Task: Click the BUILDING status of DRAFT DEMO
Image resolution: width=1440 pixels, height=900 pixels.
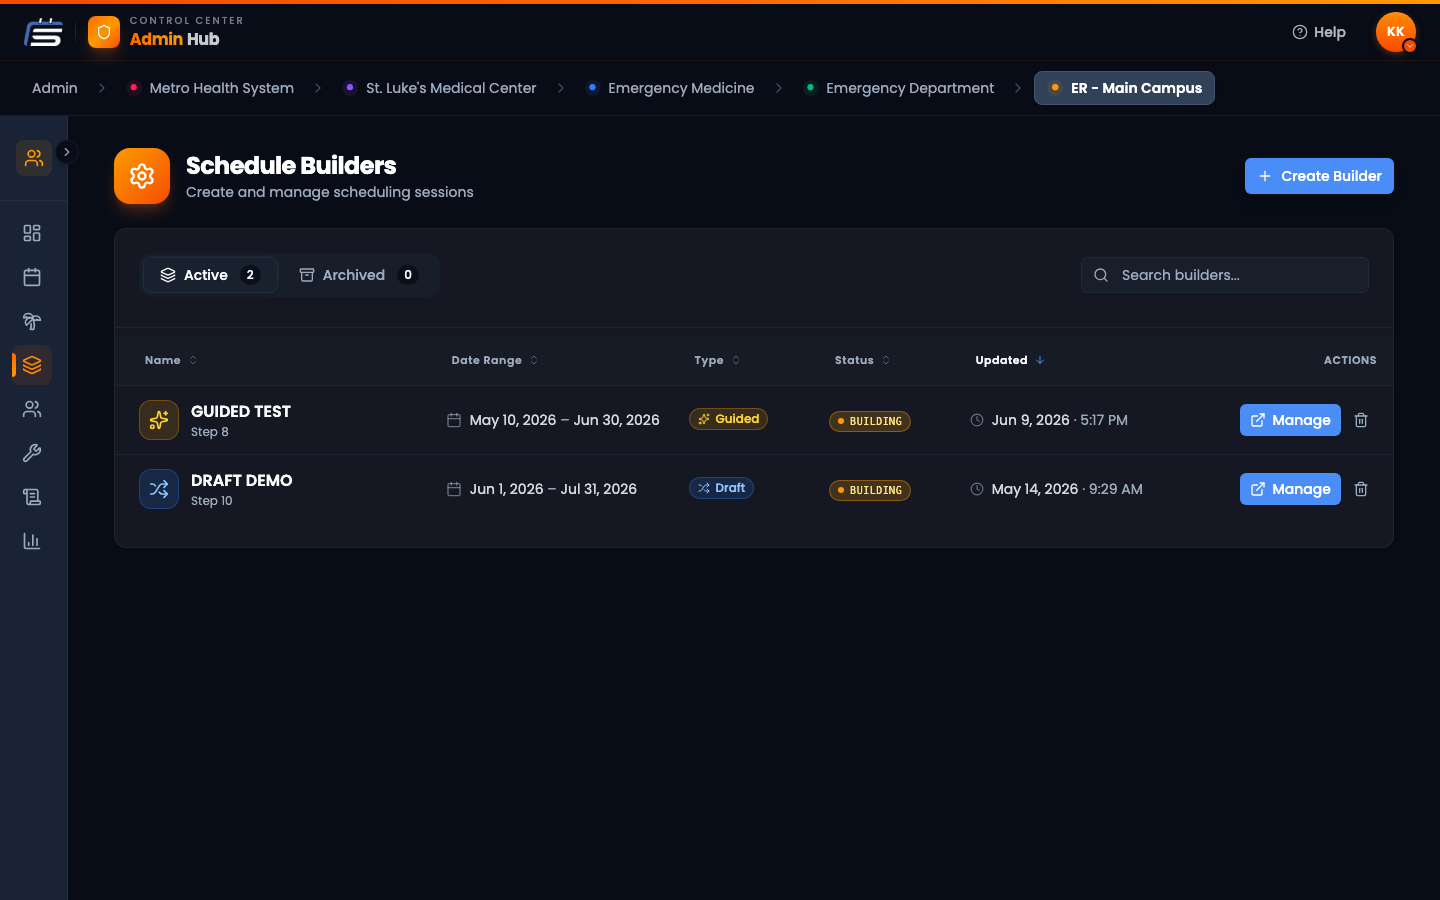Action: 870,490
